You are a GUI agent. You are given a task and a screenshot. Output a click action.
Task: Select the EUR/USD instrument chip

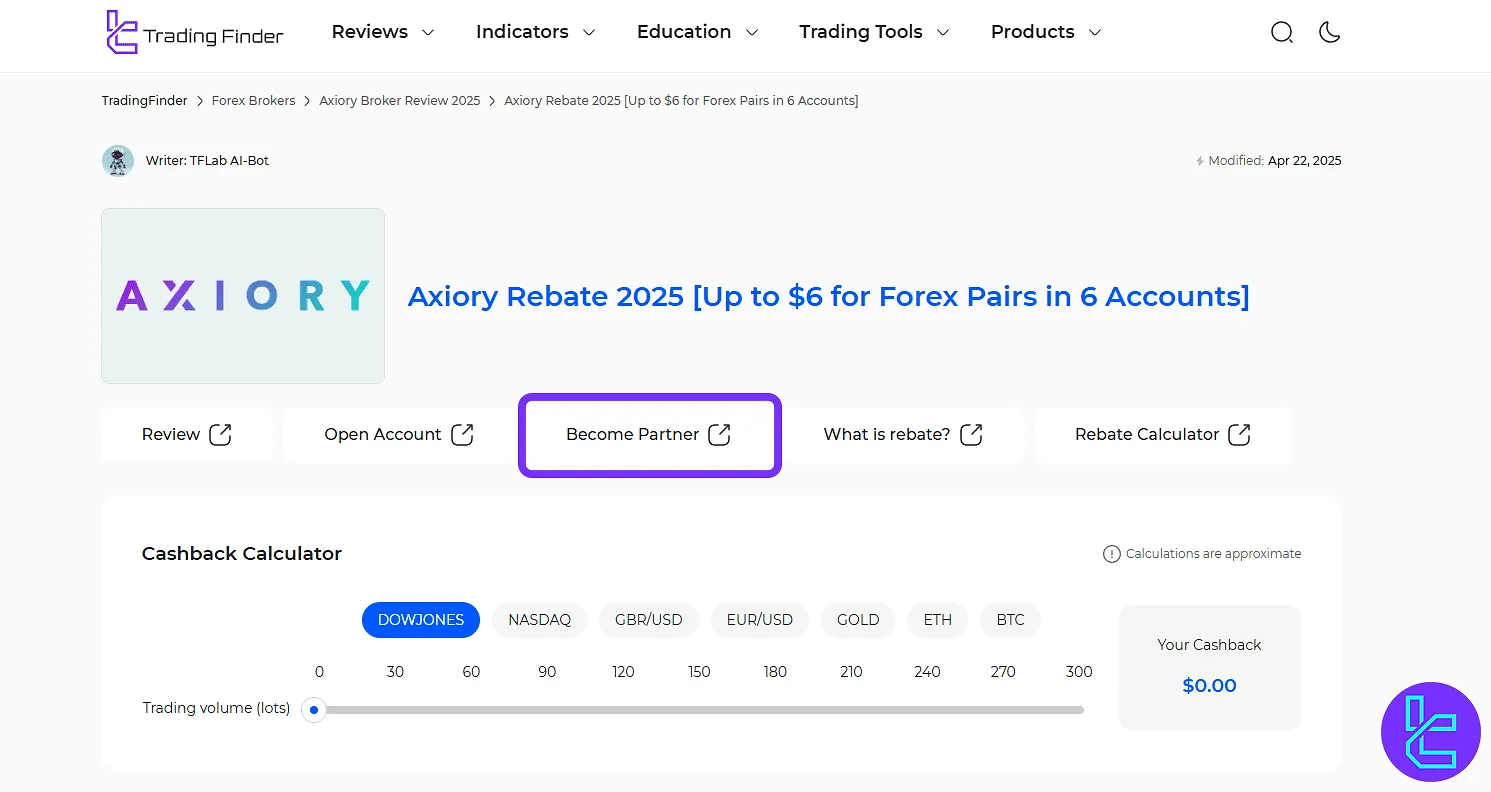[x=760, y=620]
